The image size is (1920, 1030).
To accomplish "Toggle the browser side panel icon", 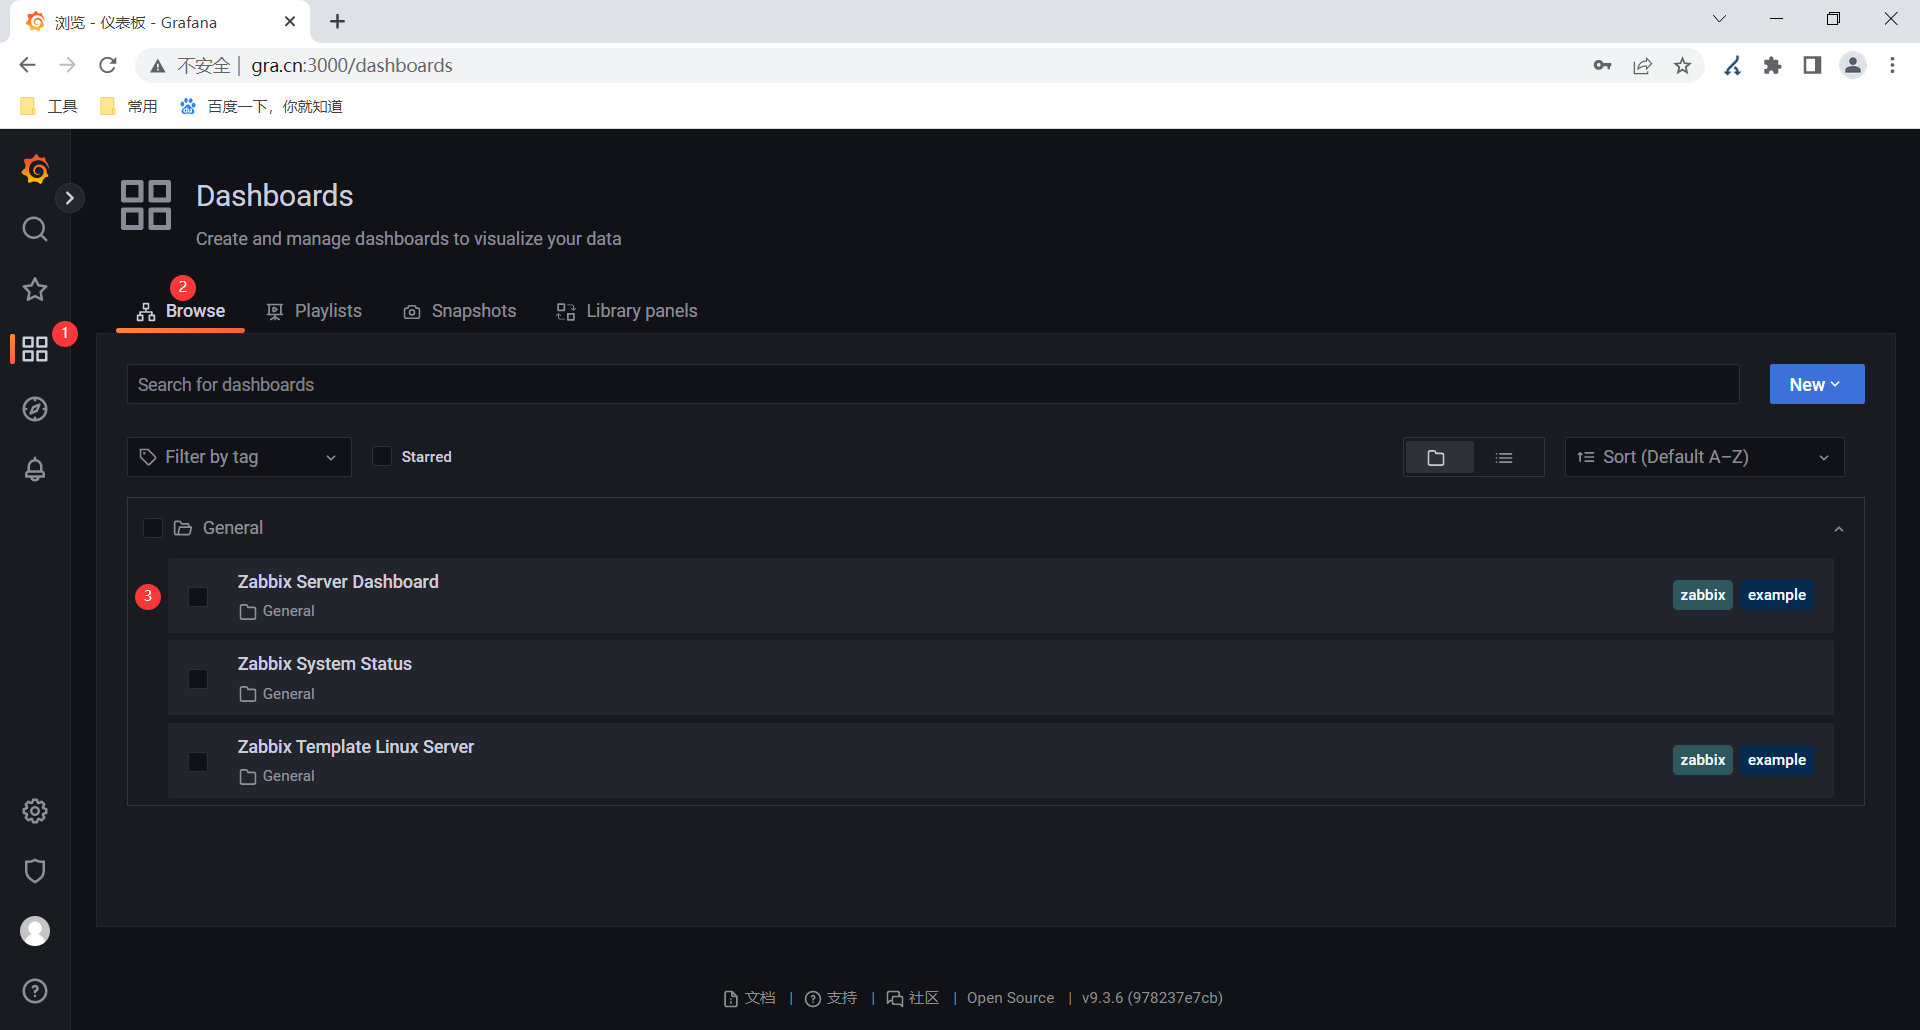I will pyautogui.click(x=1812, y=65).
